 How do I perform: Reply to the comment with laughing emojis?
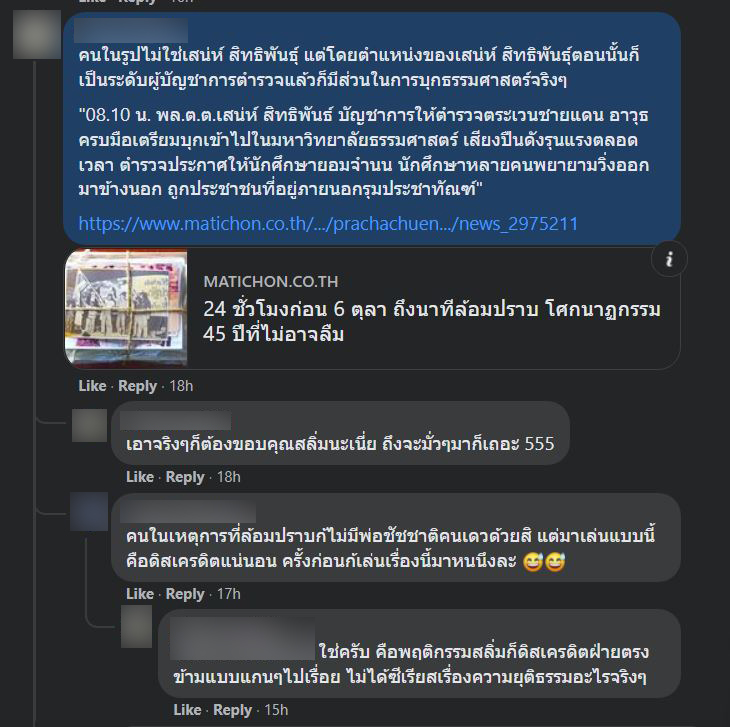pos(185,593)
